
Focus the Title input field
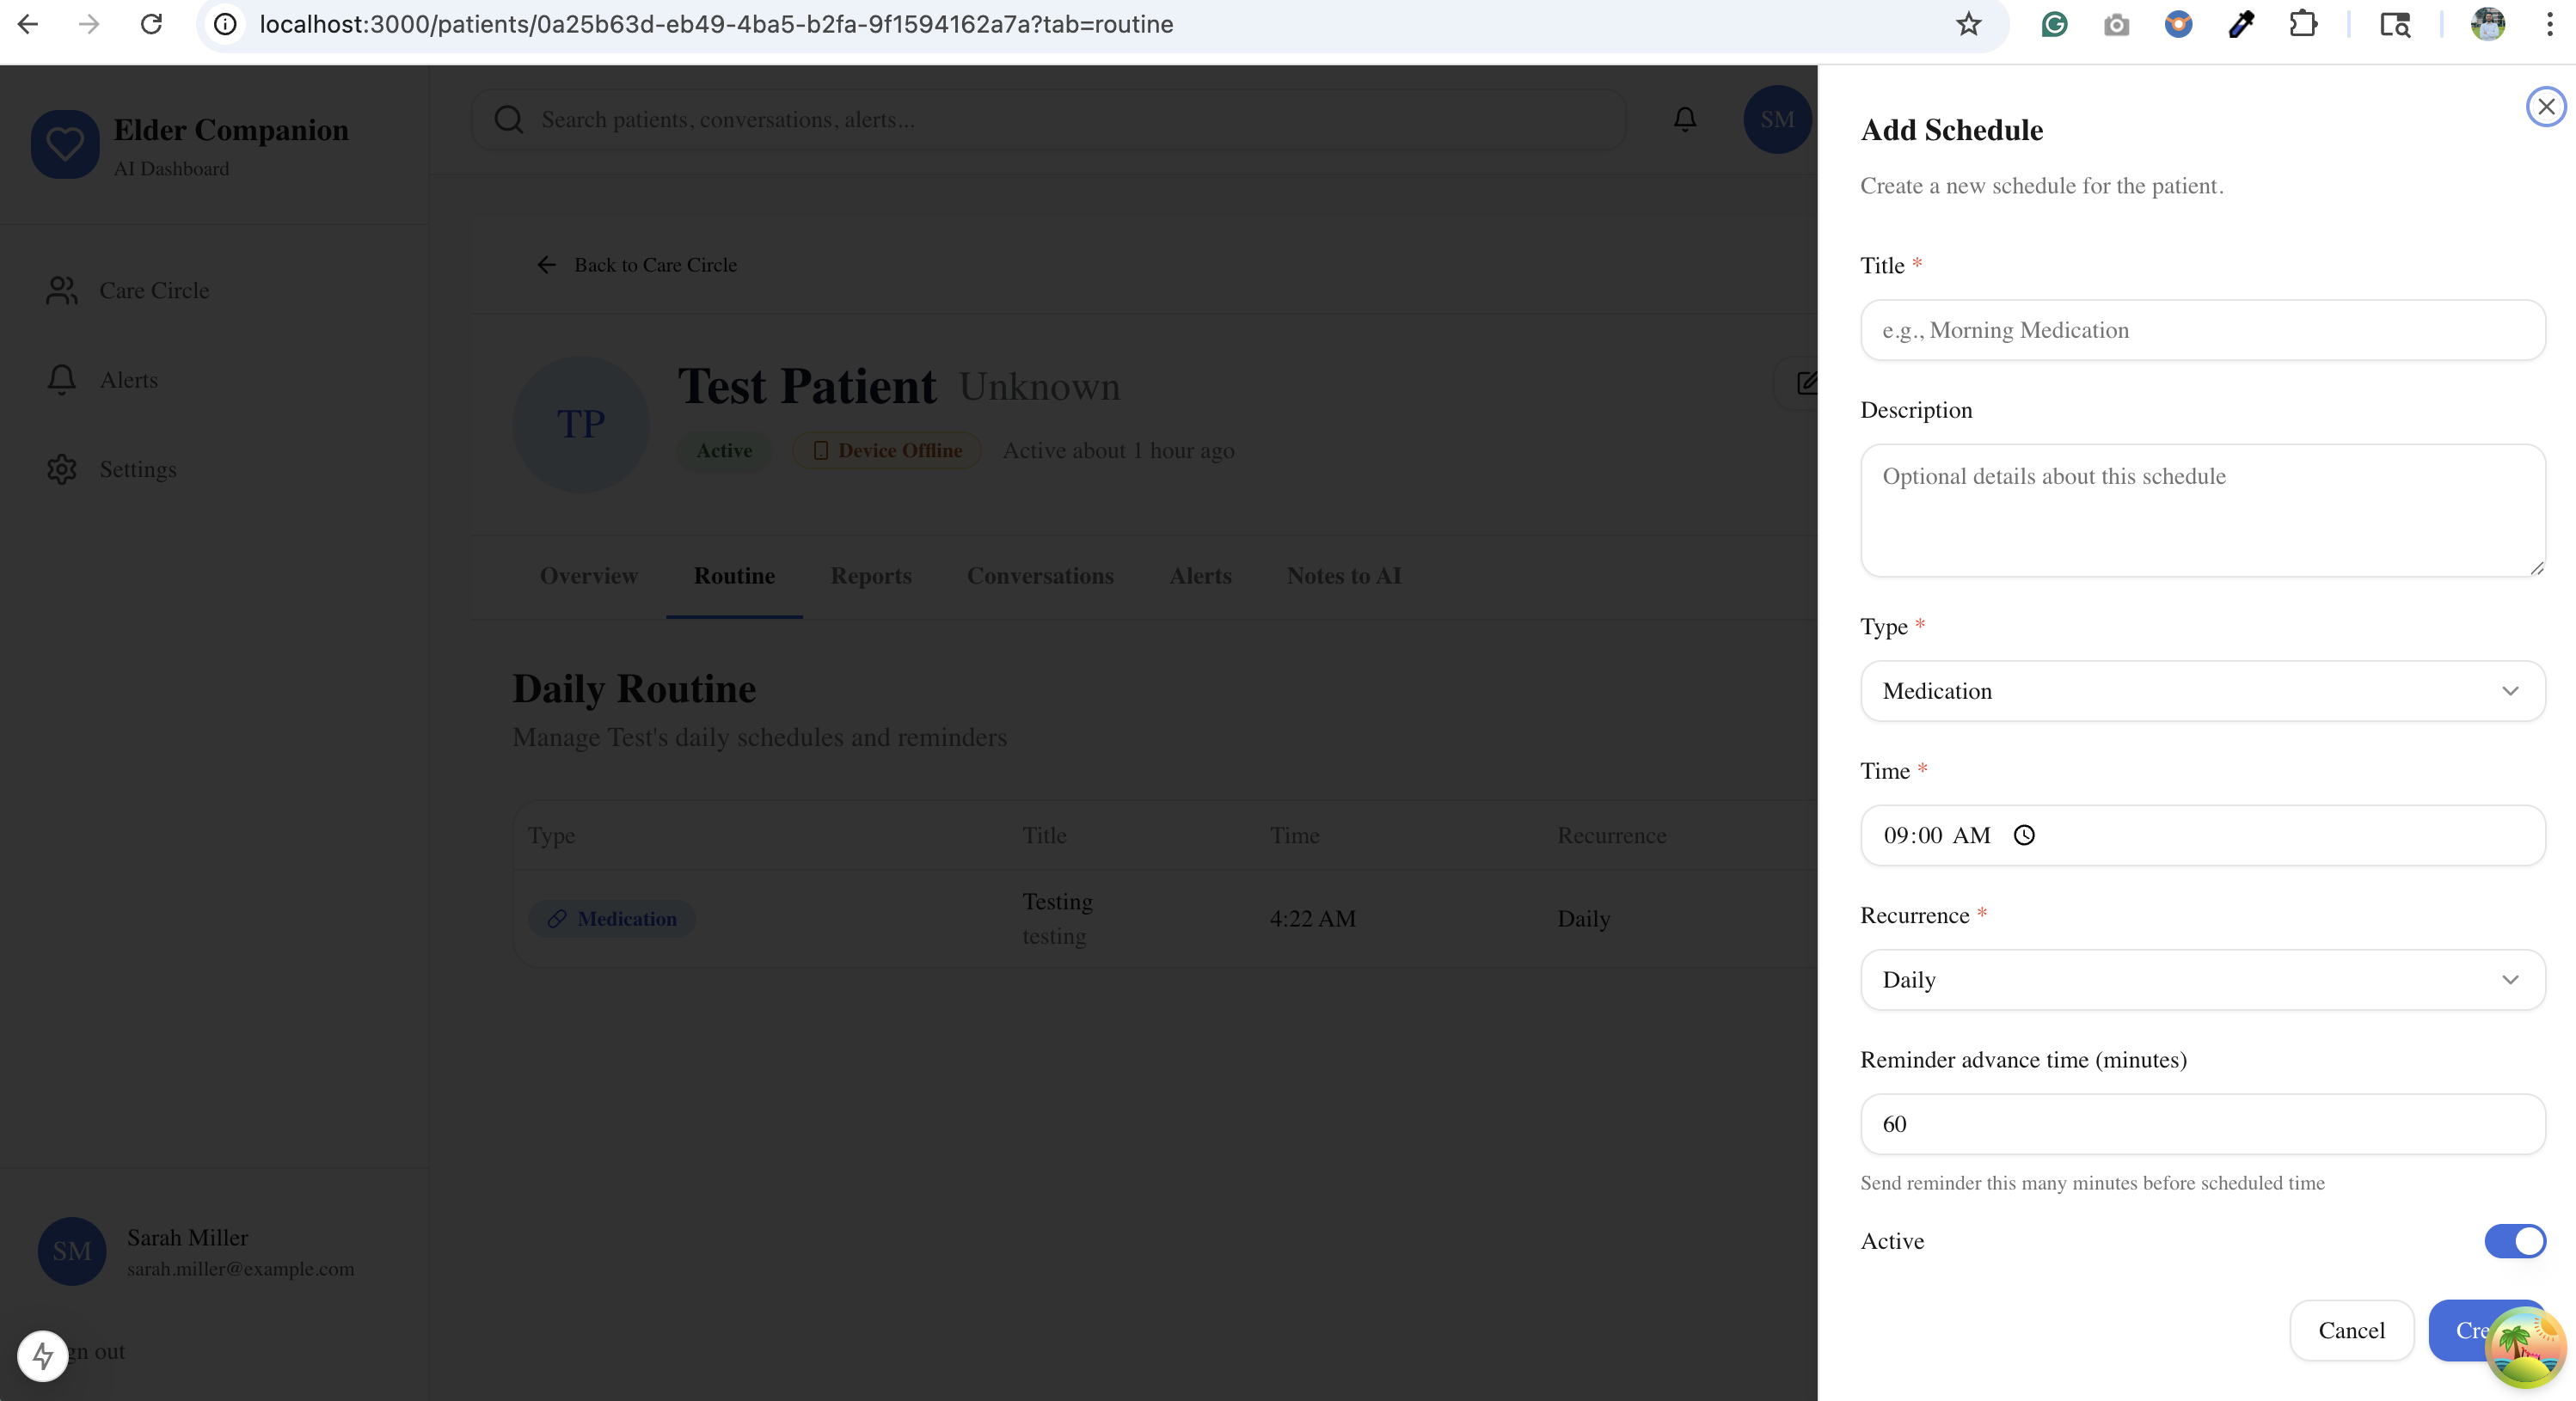(2202, 330)
